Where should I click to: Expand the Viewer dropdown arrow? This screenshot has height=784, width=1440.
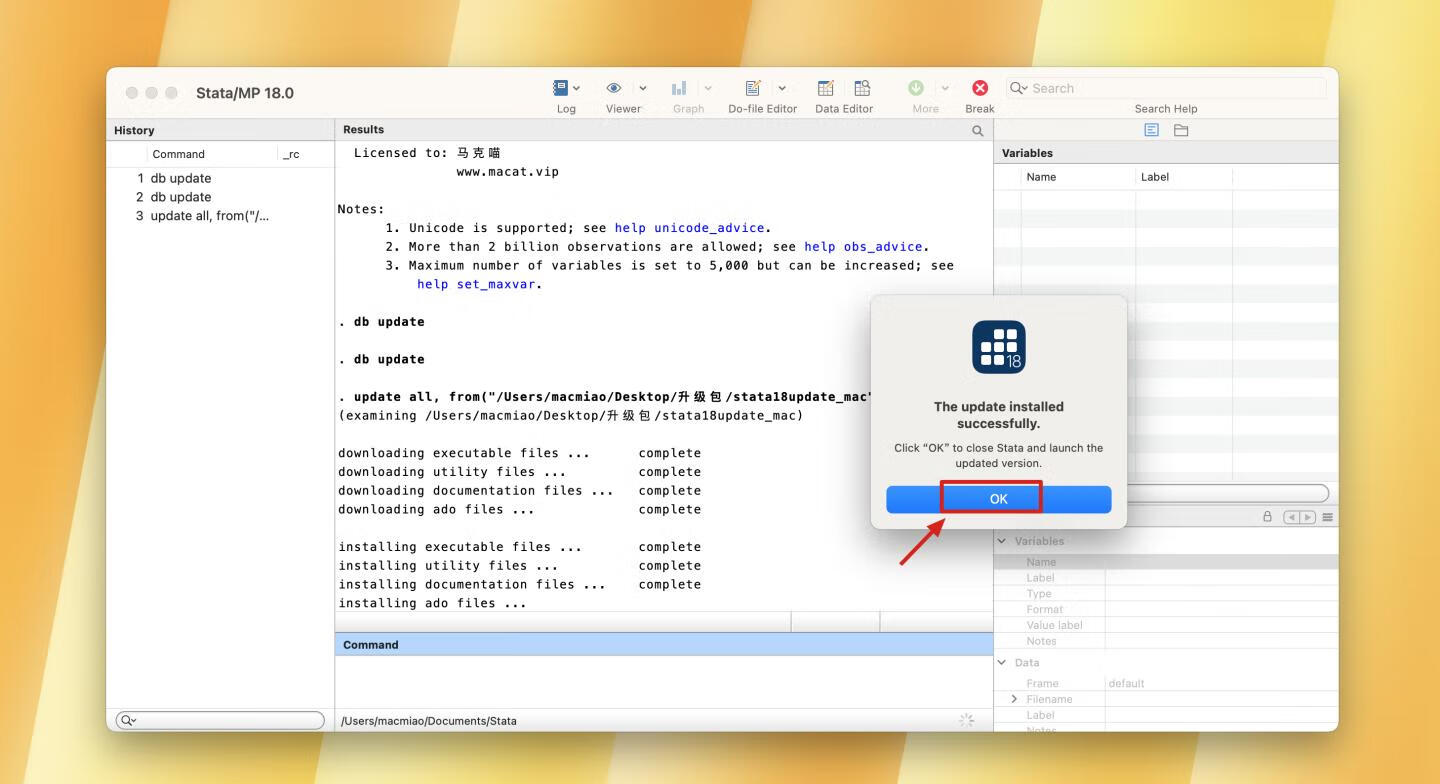[643, 88]
